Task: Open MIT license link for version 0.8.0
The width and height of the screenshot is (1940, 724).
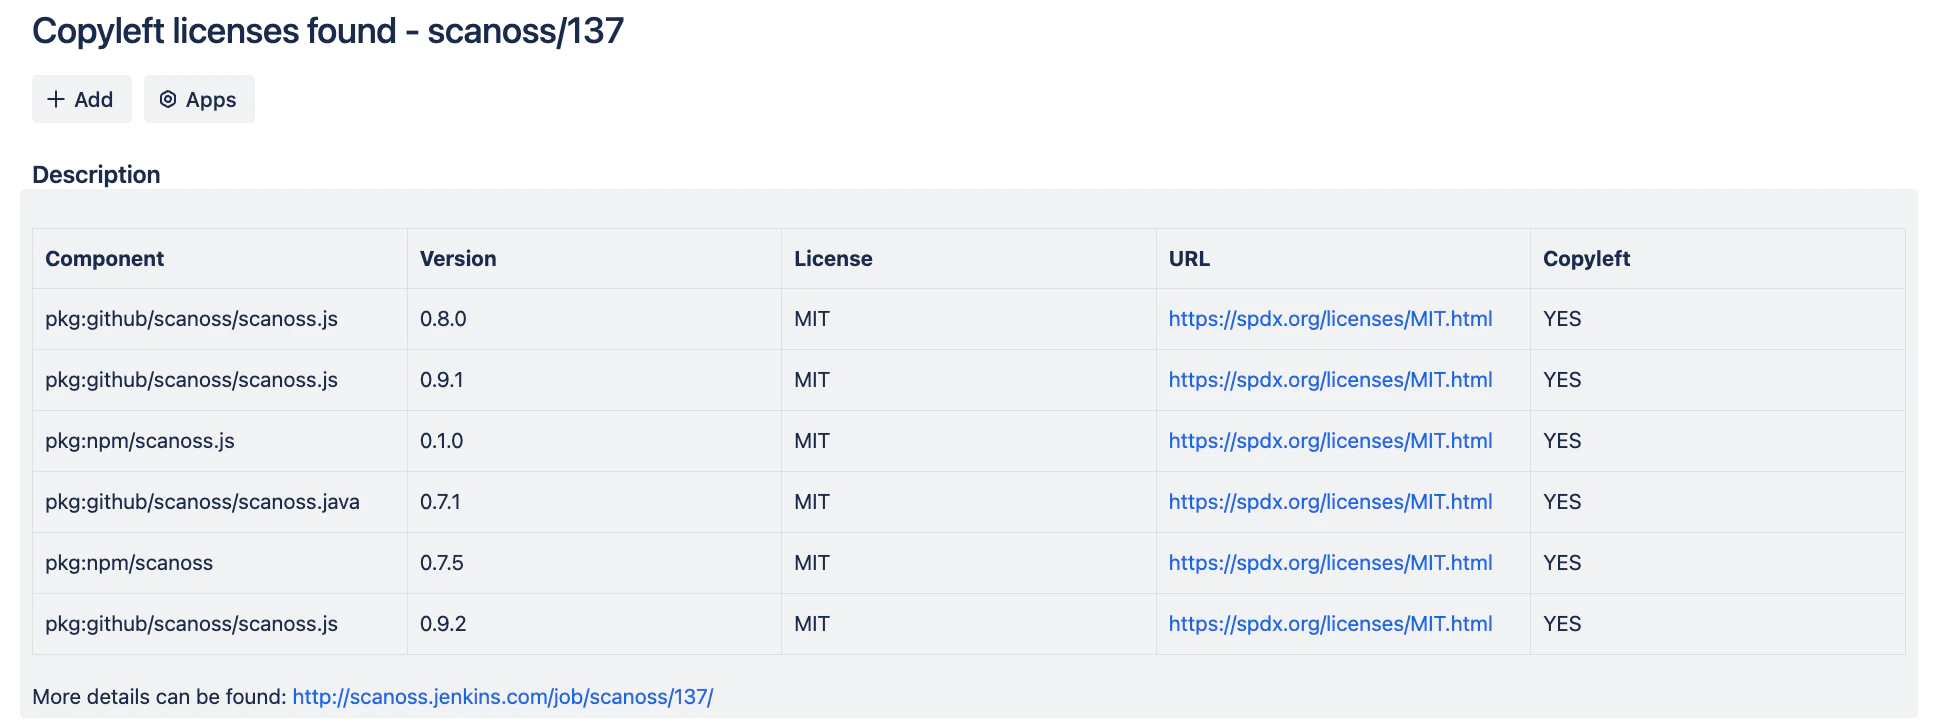Action: coord(1330,319)
